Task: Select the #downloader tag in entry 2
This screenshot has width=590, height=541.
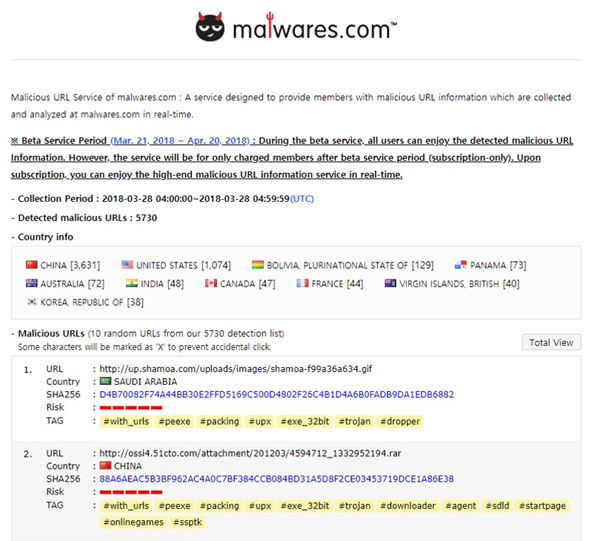Action: pyautogui.click(x=408, y=506)
